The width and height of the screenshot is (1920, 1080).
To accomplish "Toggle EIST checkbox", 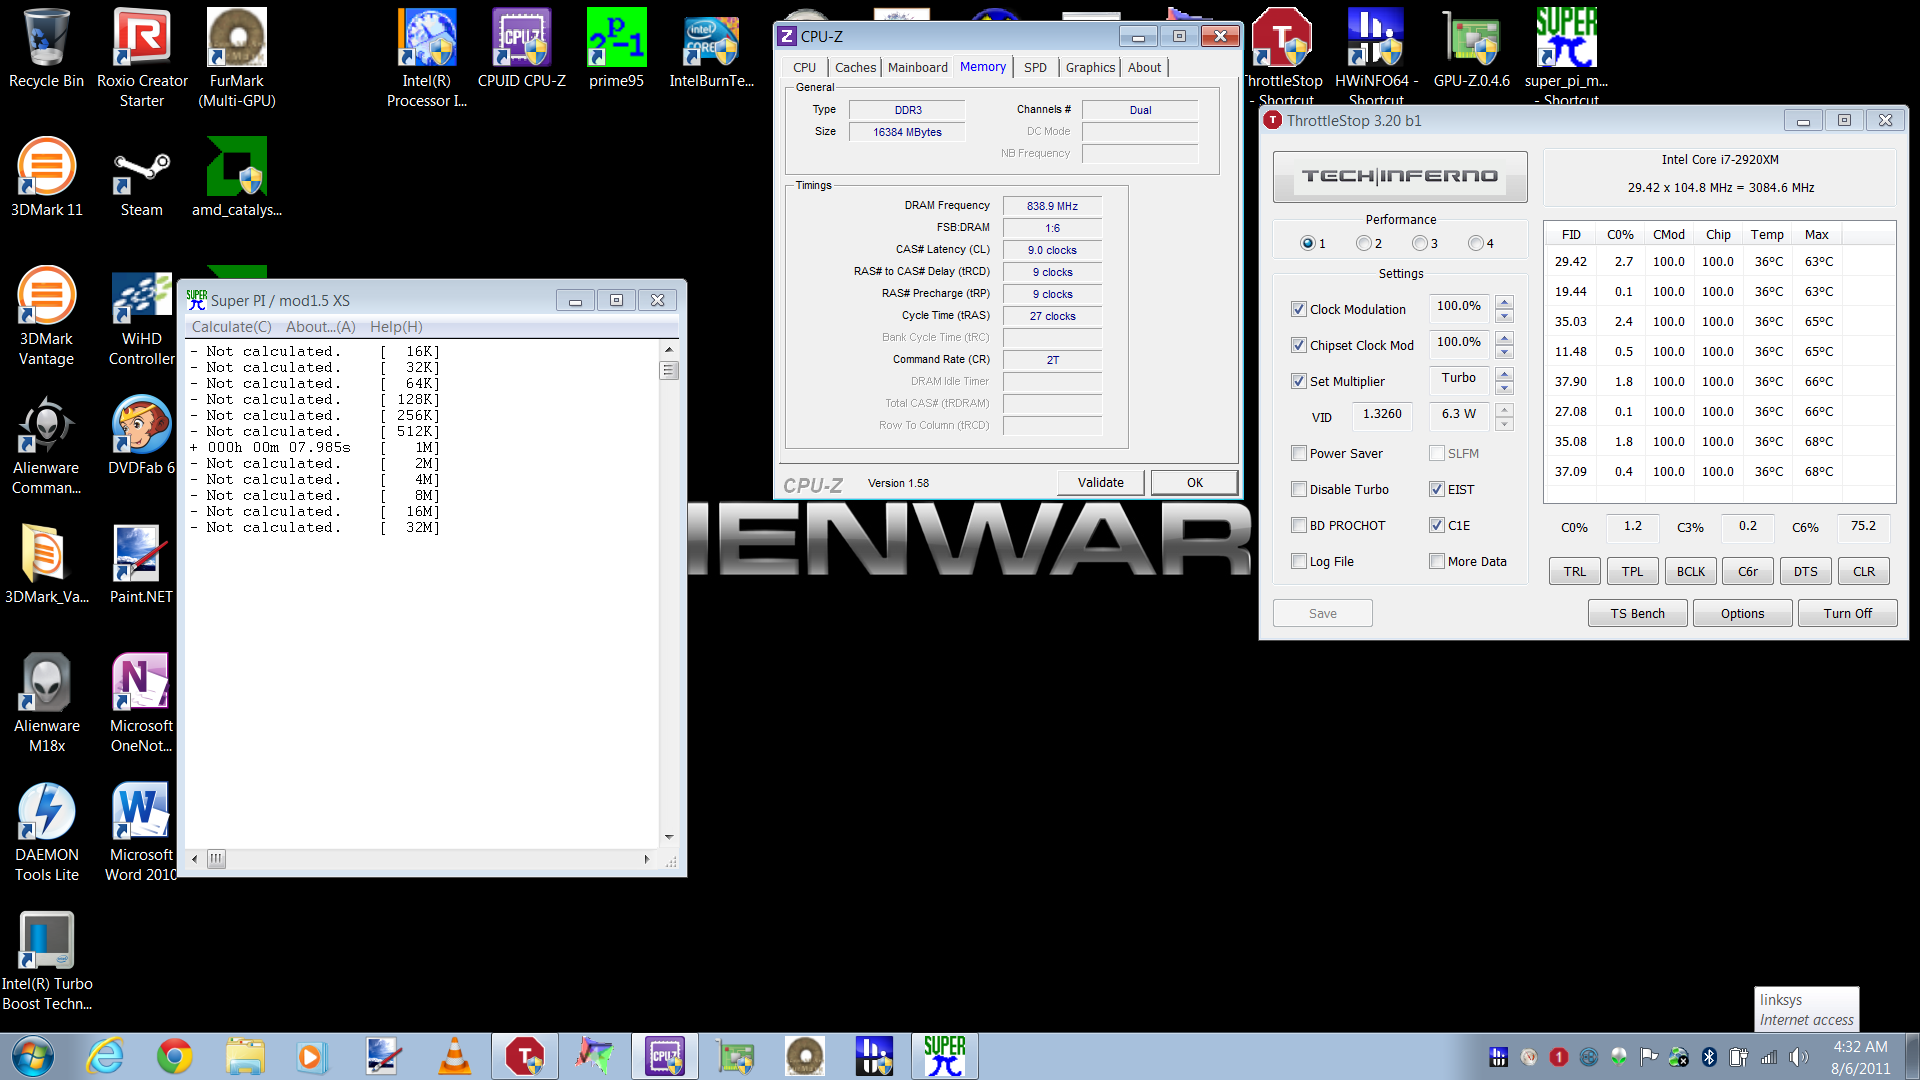I will pos(1436,489).
